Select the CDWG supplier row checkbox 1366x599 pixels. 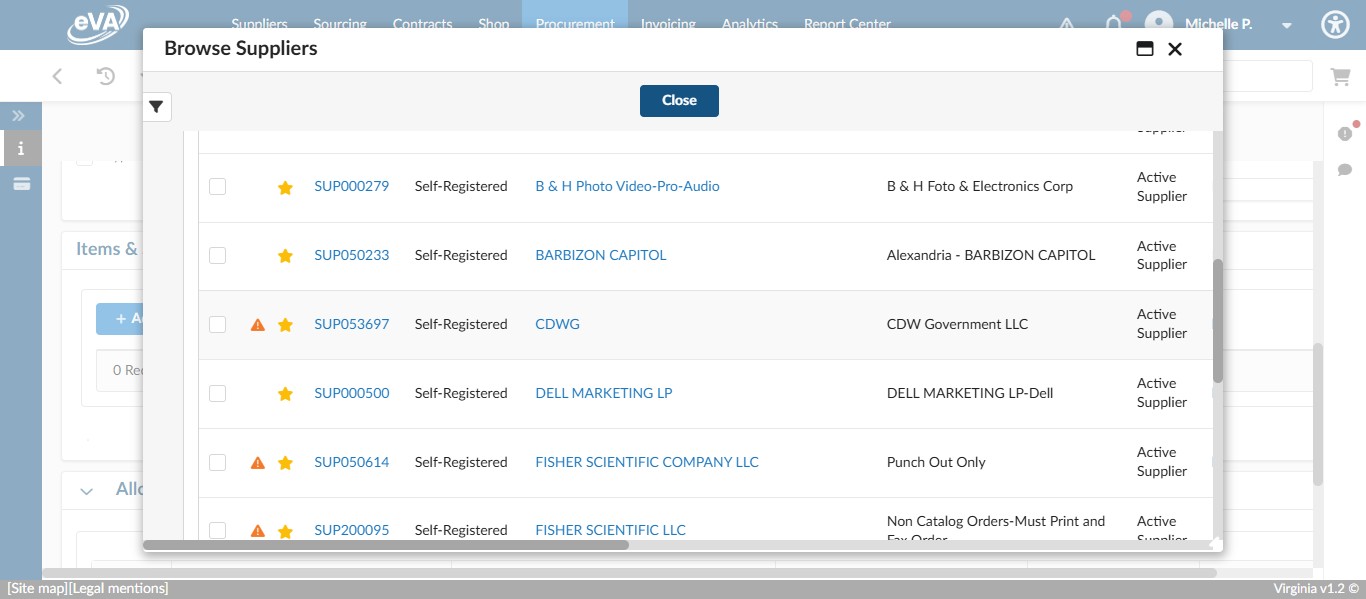[x=217, y=324]
